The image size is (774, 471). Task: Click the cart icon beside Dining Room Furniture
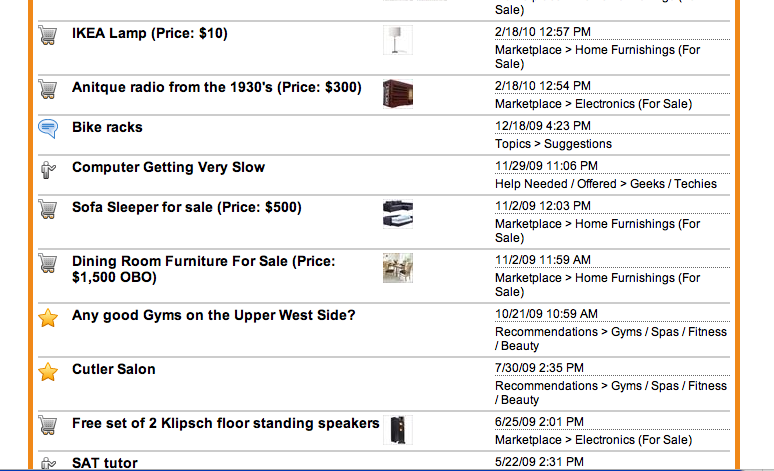(x=47, y=263)
